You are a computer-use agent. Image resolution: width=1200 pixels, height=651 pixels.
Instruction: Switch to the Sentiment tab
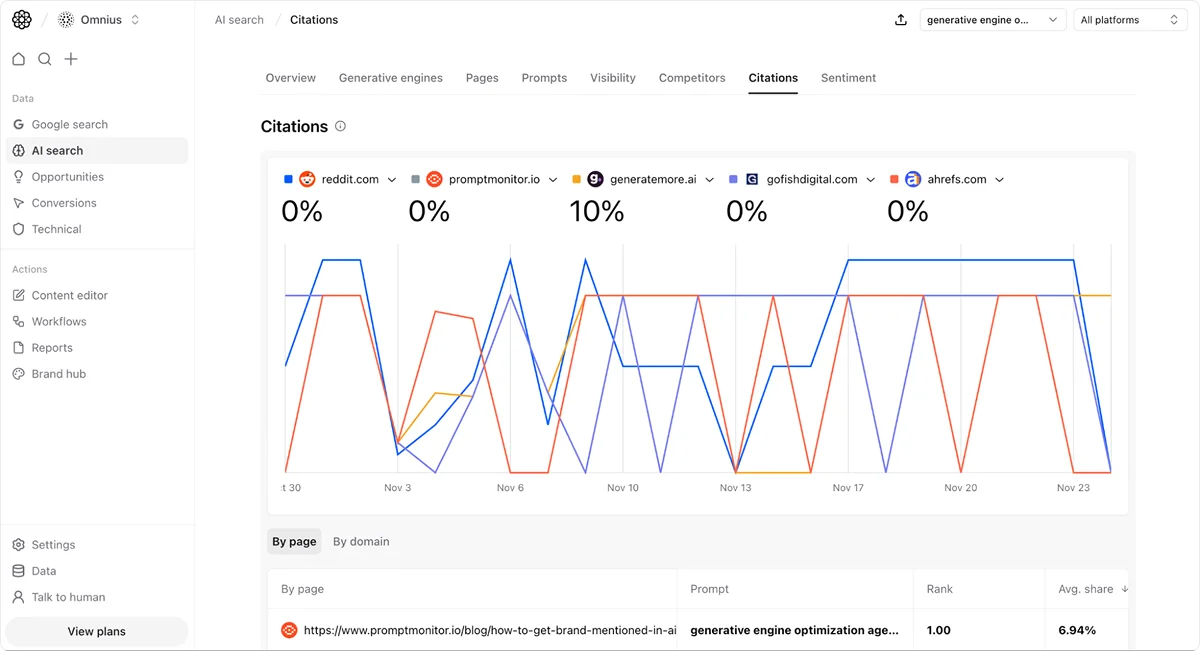click(848, 78)
